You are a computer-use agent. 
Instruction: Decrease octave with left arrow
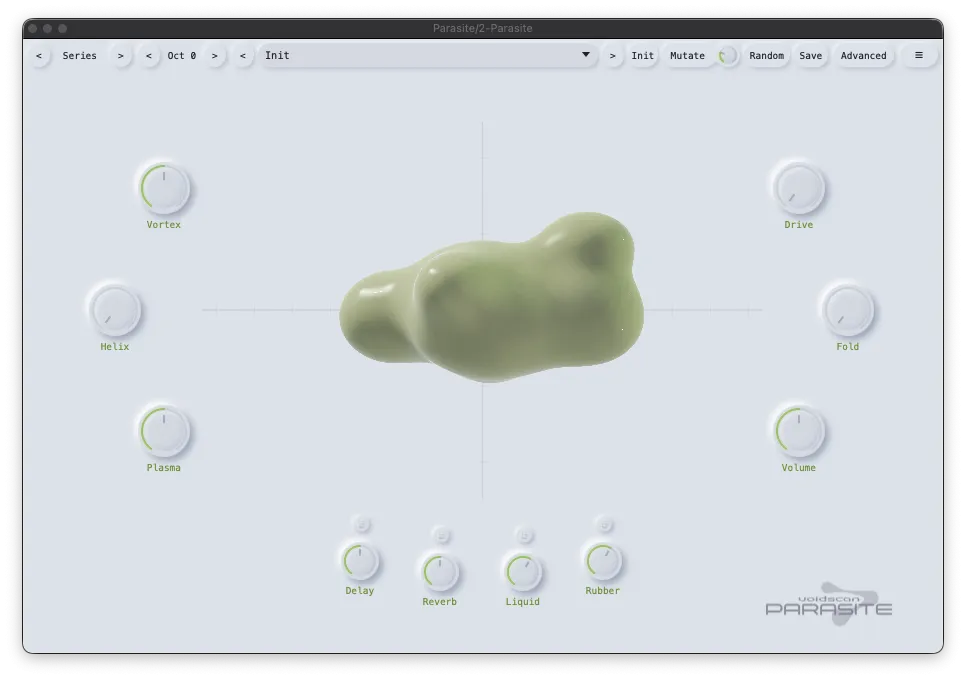pyautogui.click(x=148, y=55)
